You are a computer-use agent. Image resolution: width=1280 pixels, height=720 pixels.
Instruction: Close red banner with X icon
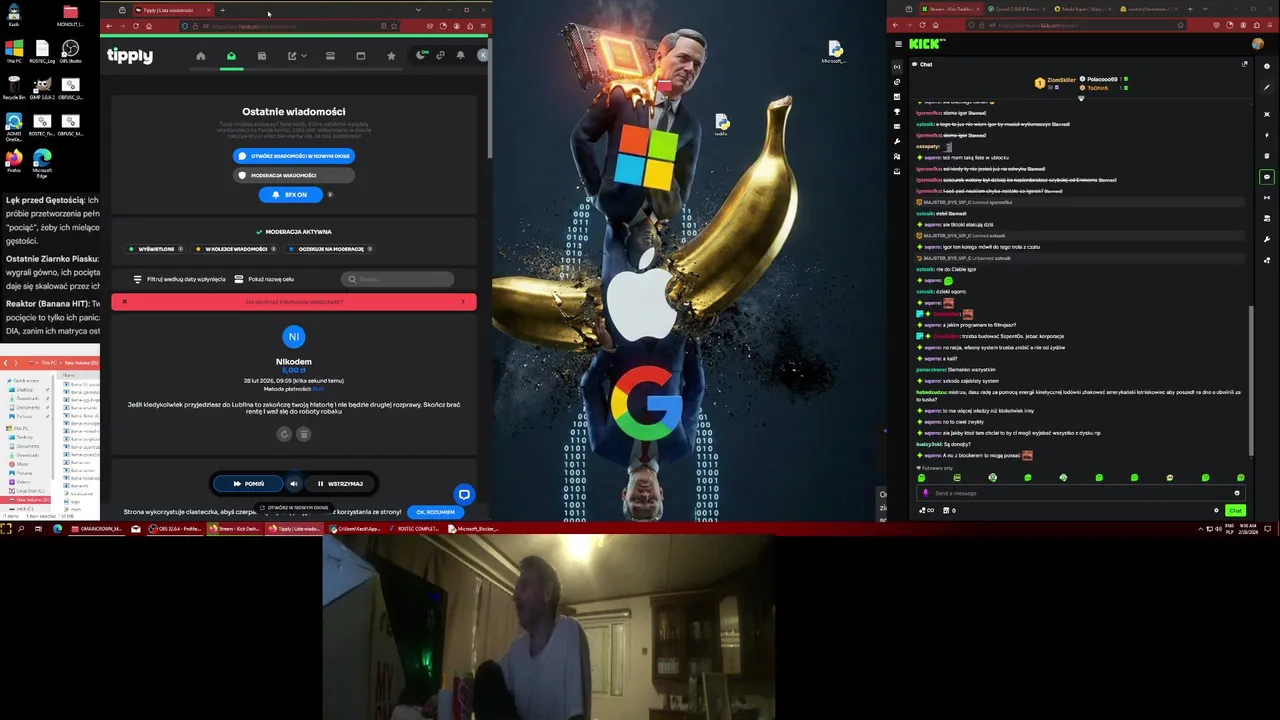pos(124,301)
